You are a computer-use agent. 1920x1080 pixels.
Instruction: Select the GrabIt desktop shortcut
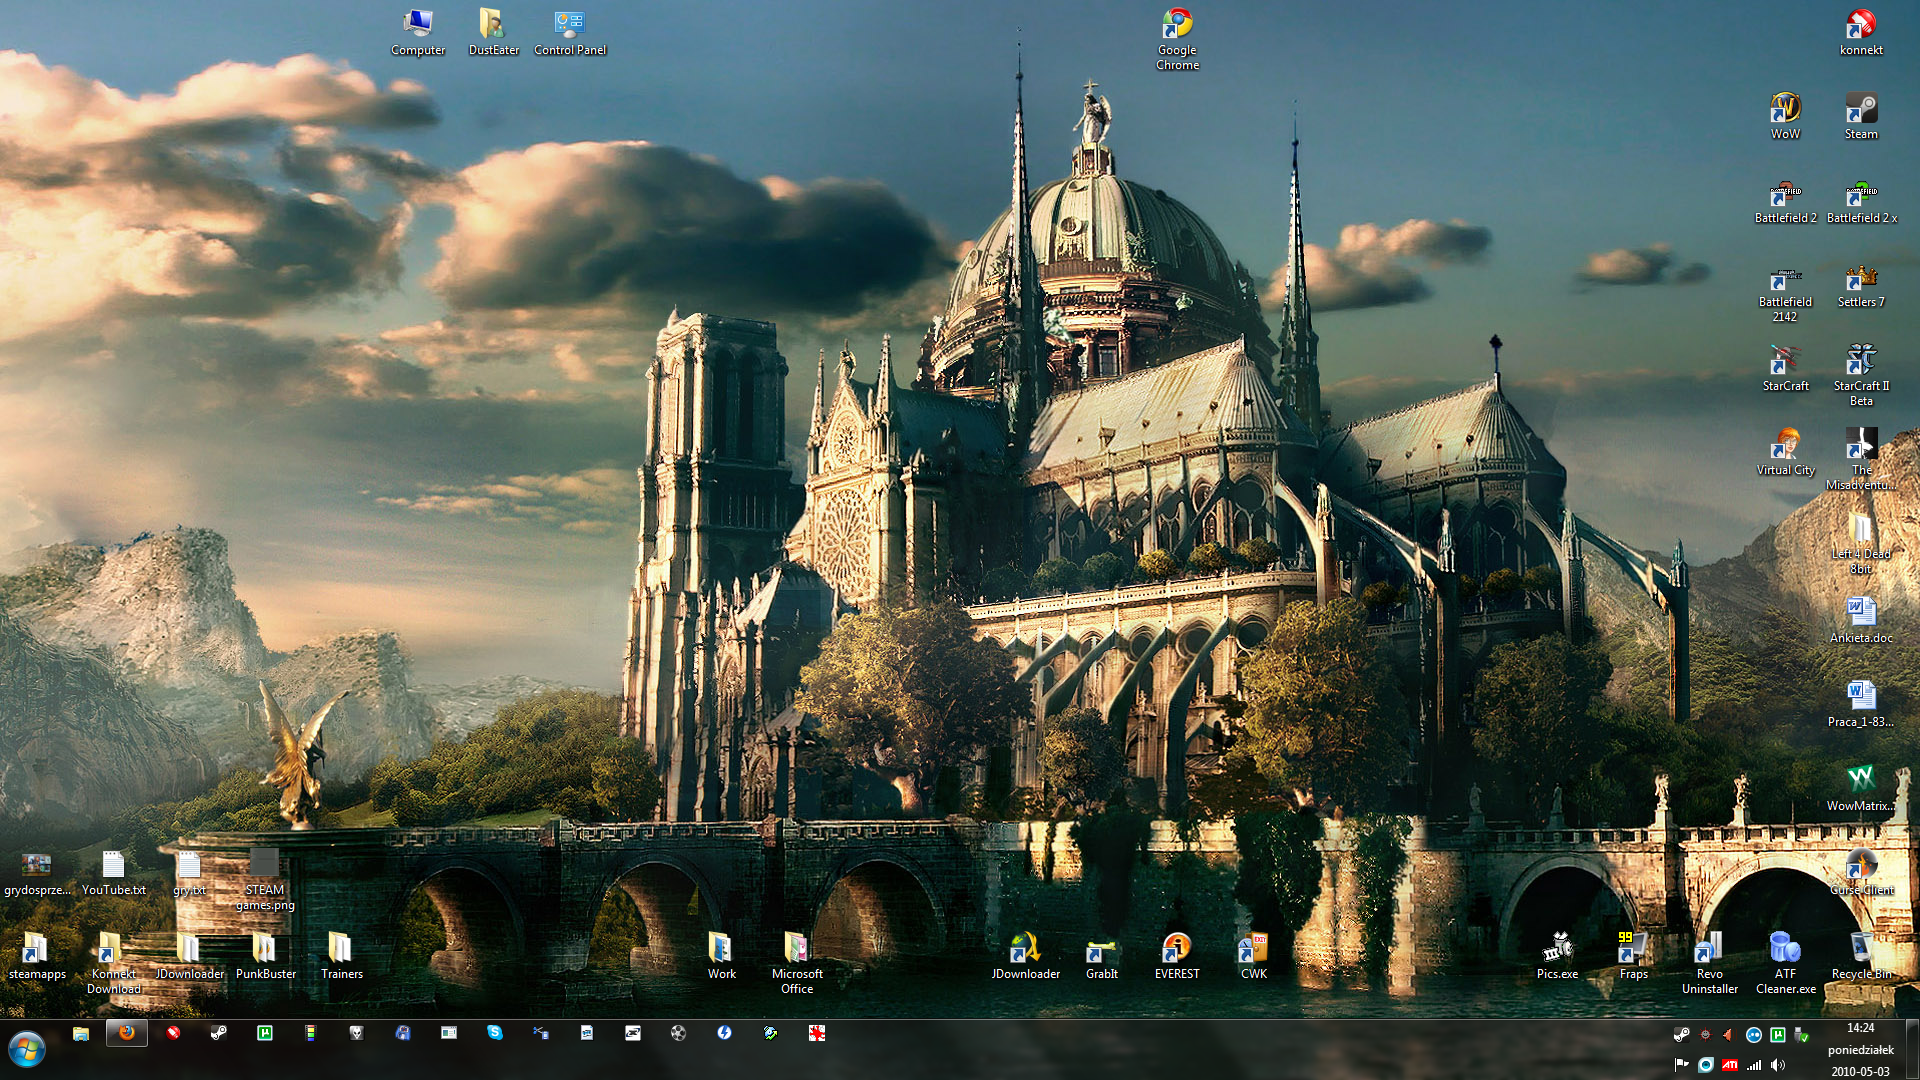pos(1101,956)
